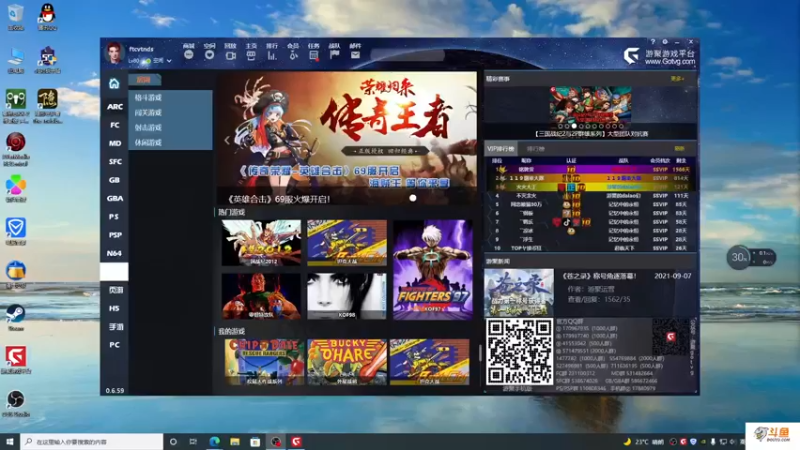Viewport: 800px width, 450px height.
Task: Select the GBA platform category
Action: (x=115, y=198)
